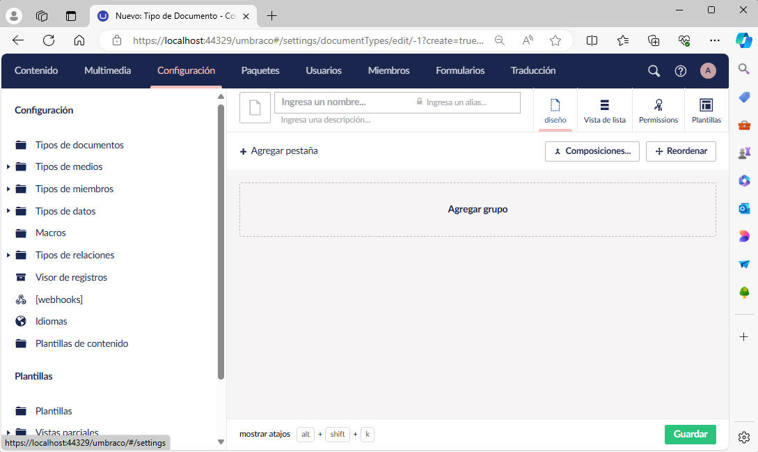Open the Umbraco search magnifier icon
The height and width of the screenshot is (452, 758).
coord(654,71)
